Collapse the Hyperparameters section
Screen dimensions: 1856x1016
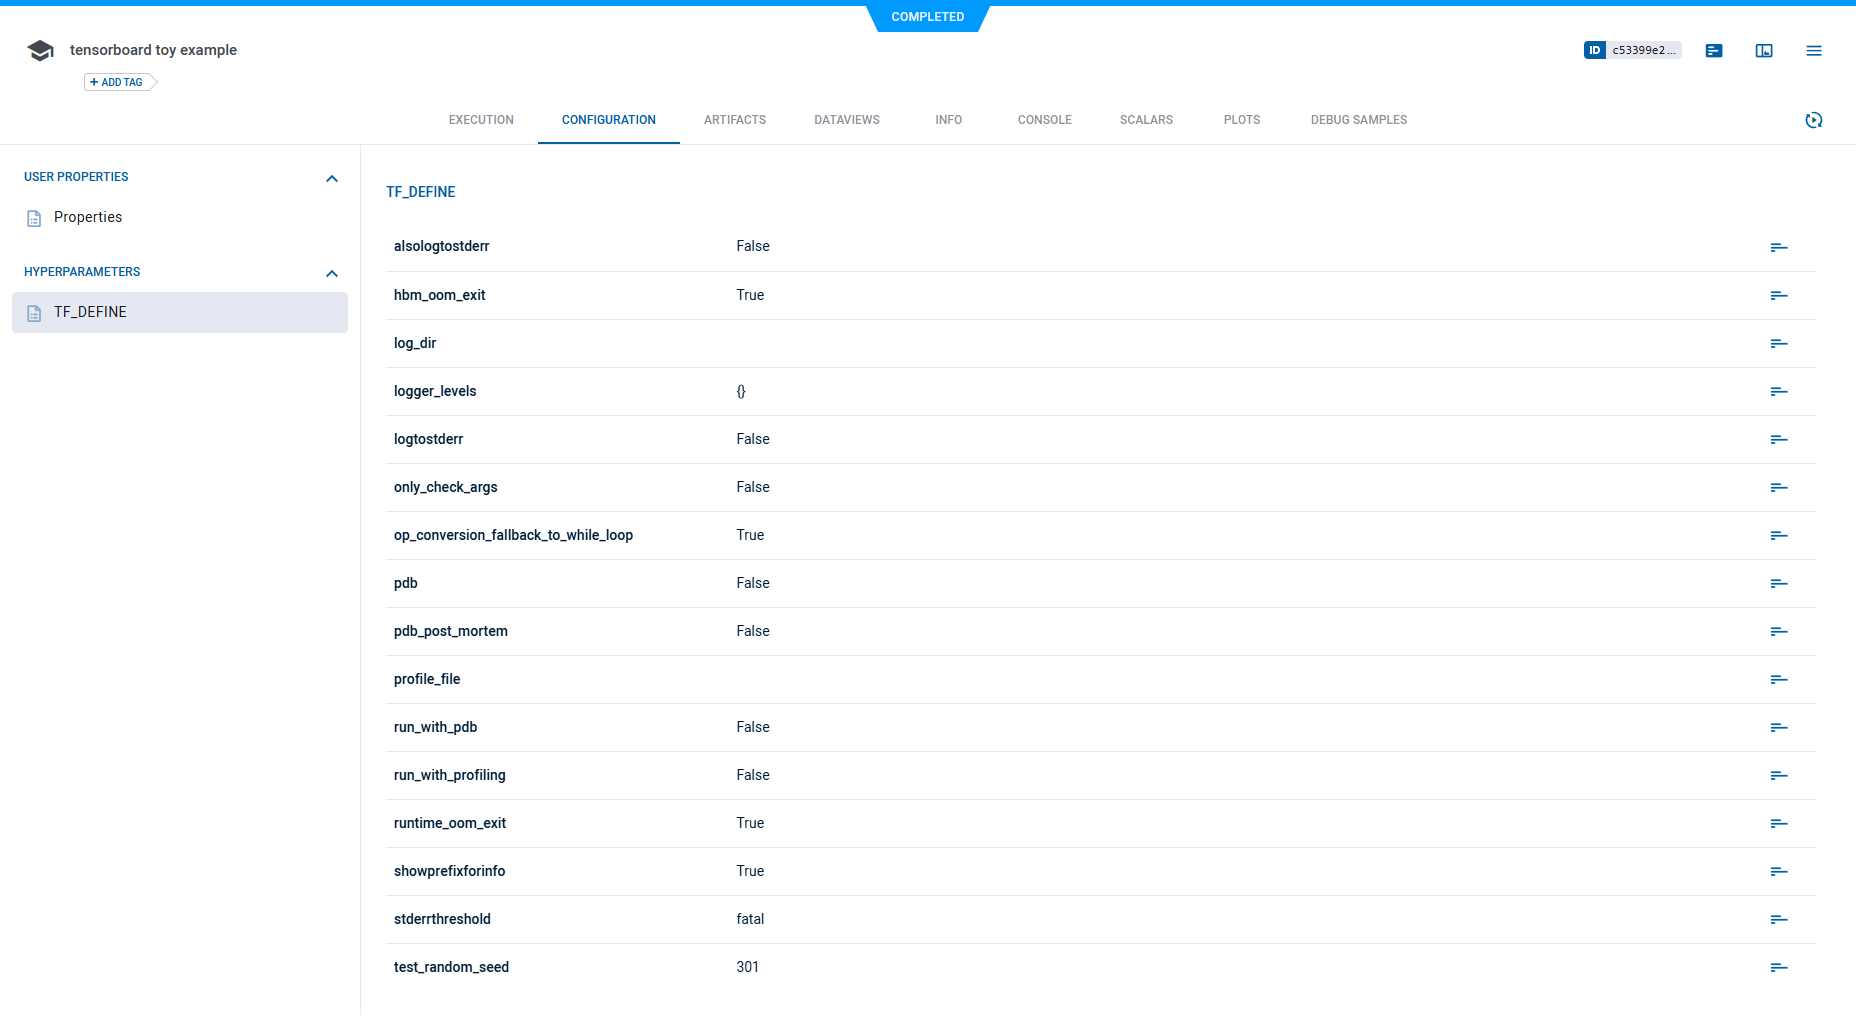coord(332,273)
